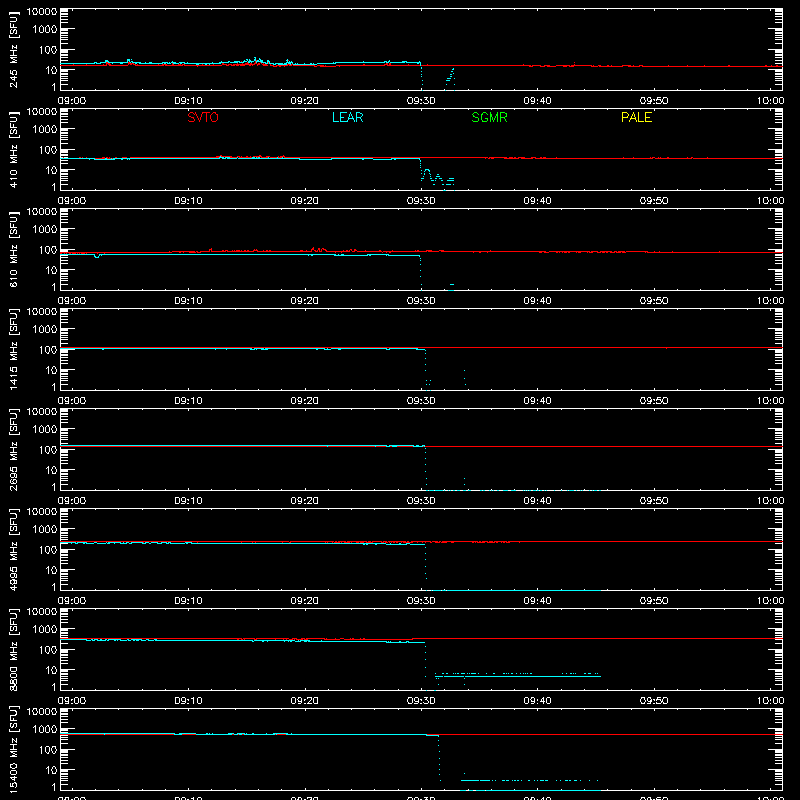Select the '410 MHz [SFU]' axis title
Screen dimensions: 800x800
click(14, 149)
